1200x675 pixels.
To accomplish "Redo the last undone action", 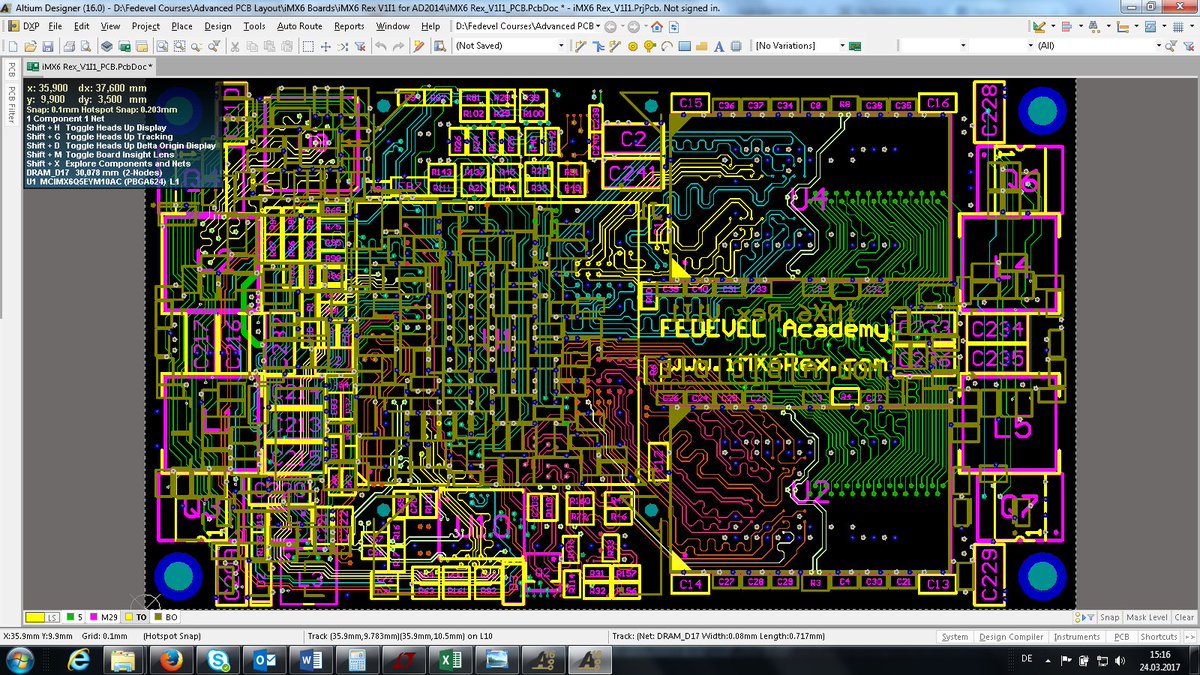I will [399, 46].
